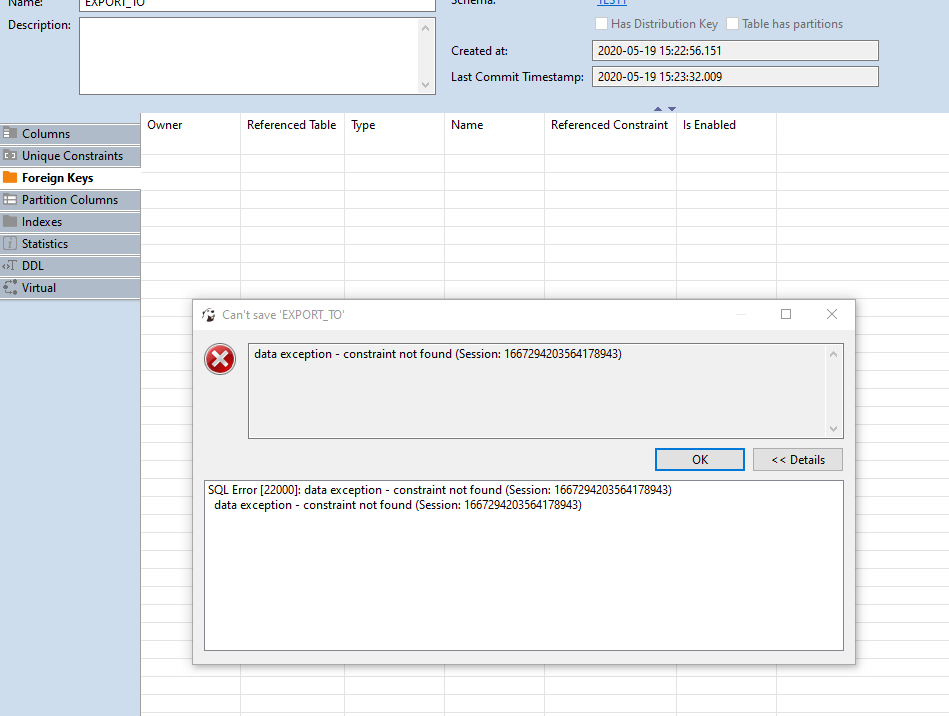Open the Columns tab

(x=70, y=134)
